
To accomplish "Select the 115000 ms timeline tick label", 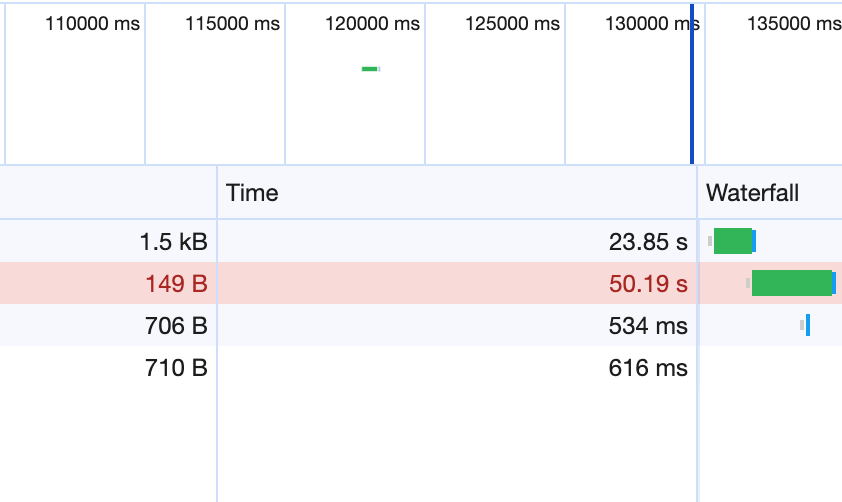I will point(232,24).
